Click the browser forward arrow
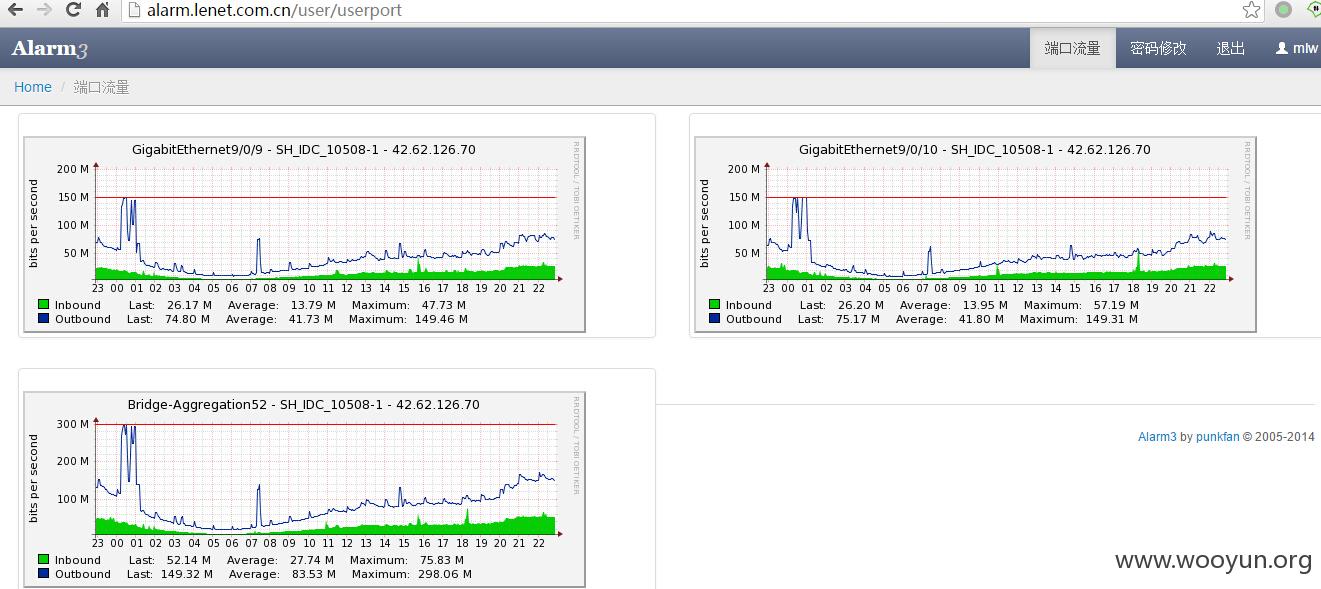The height and width of the screenshot is (589, 1321). (44, 10)
